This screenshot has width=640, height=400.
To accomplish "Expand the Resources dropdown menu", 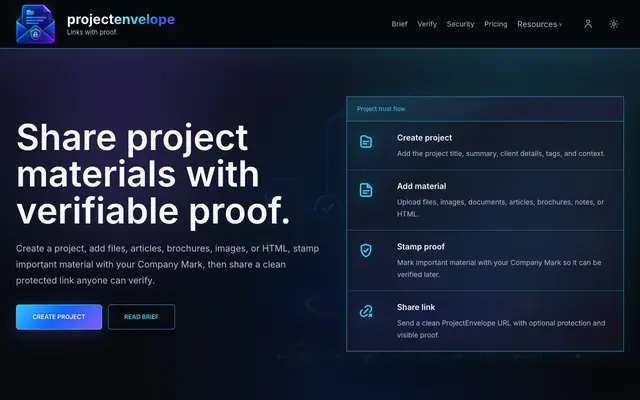I will point(540,24).
